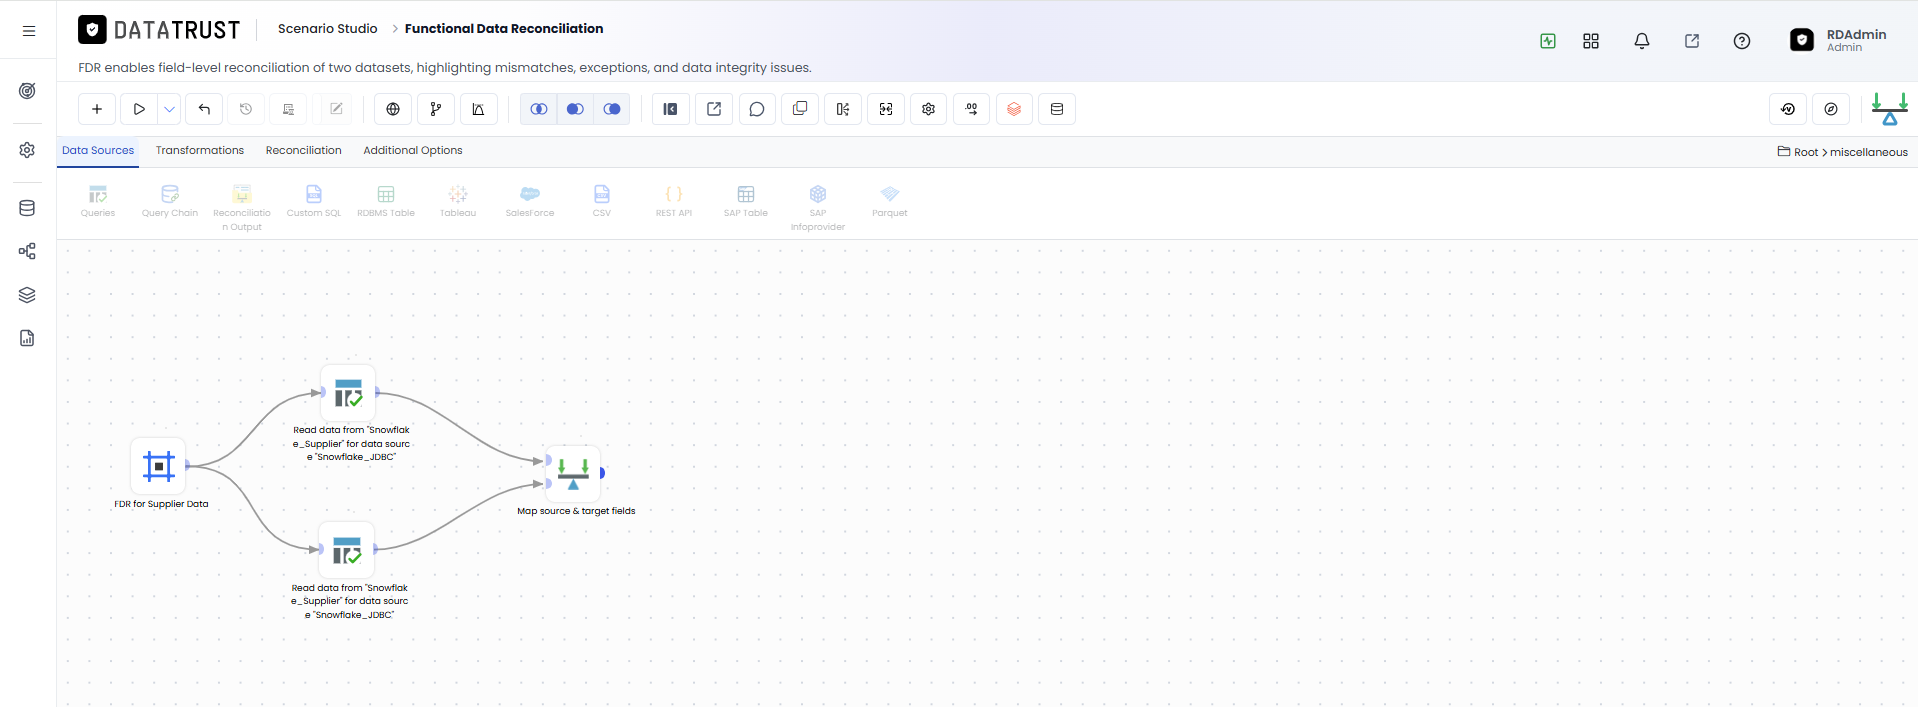Open the run options dropdown arrow
Viewport: 1918px width, 707px height.
click(170, 109)
